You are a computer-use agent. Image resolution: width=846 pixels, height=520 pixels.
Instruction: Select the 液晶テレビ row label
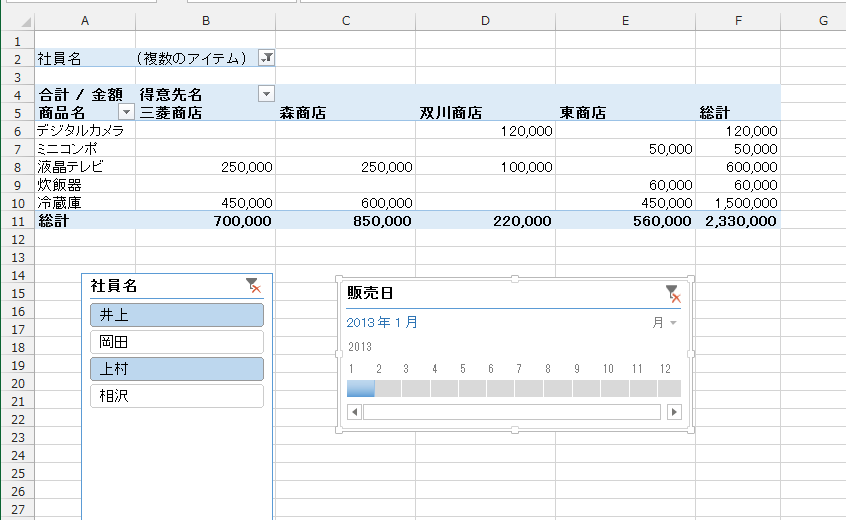click(85, 167)
